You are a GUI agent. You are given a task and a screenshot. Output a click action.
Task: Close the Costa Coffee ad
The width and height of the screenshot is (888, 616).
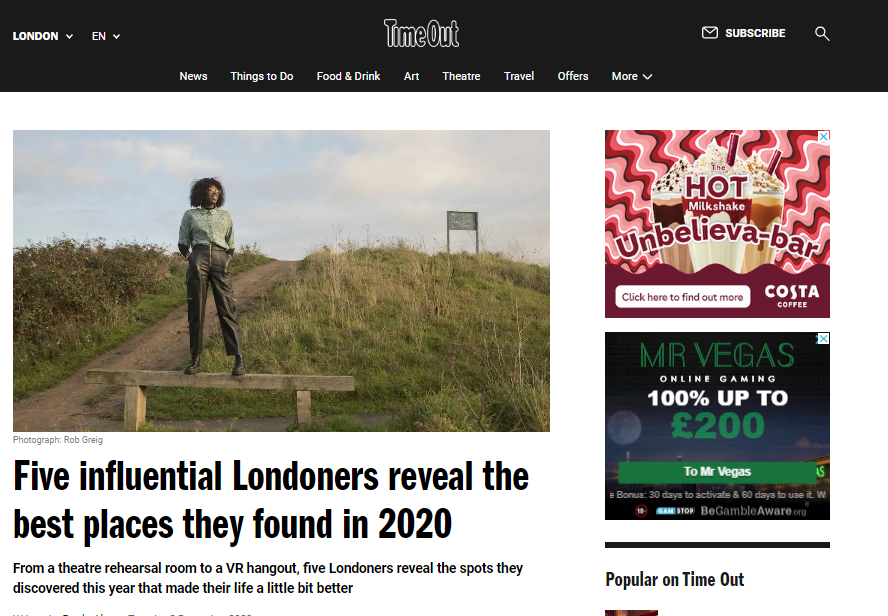click(824, 136)
